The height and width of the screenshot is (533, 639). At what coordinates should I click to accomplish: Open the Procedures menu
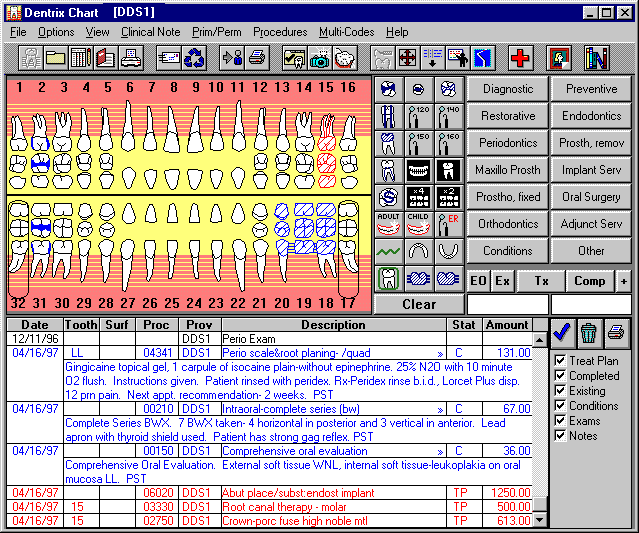pos(280,32)
